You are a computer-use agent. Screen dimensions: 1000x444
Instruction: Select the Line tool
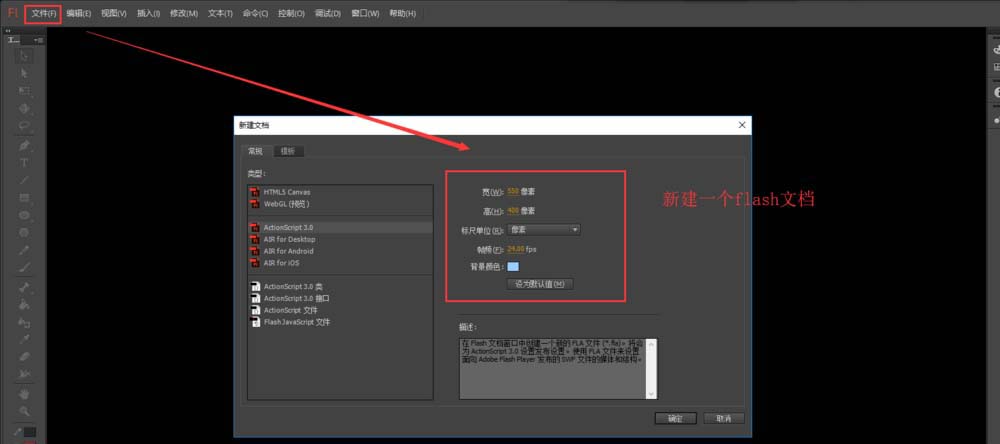[24, 181]
